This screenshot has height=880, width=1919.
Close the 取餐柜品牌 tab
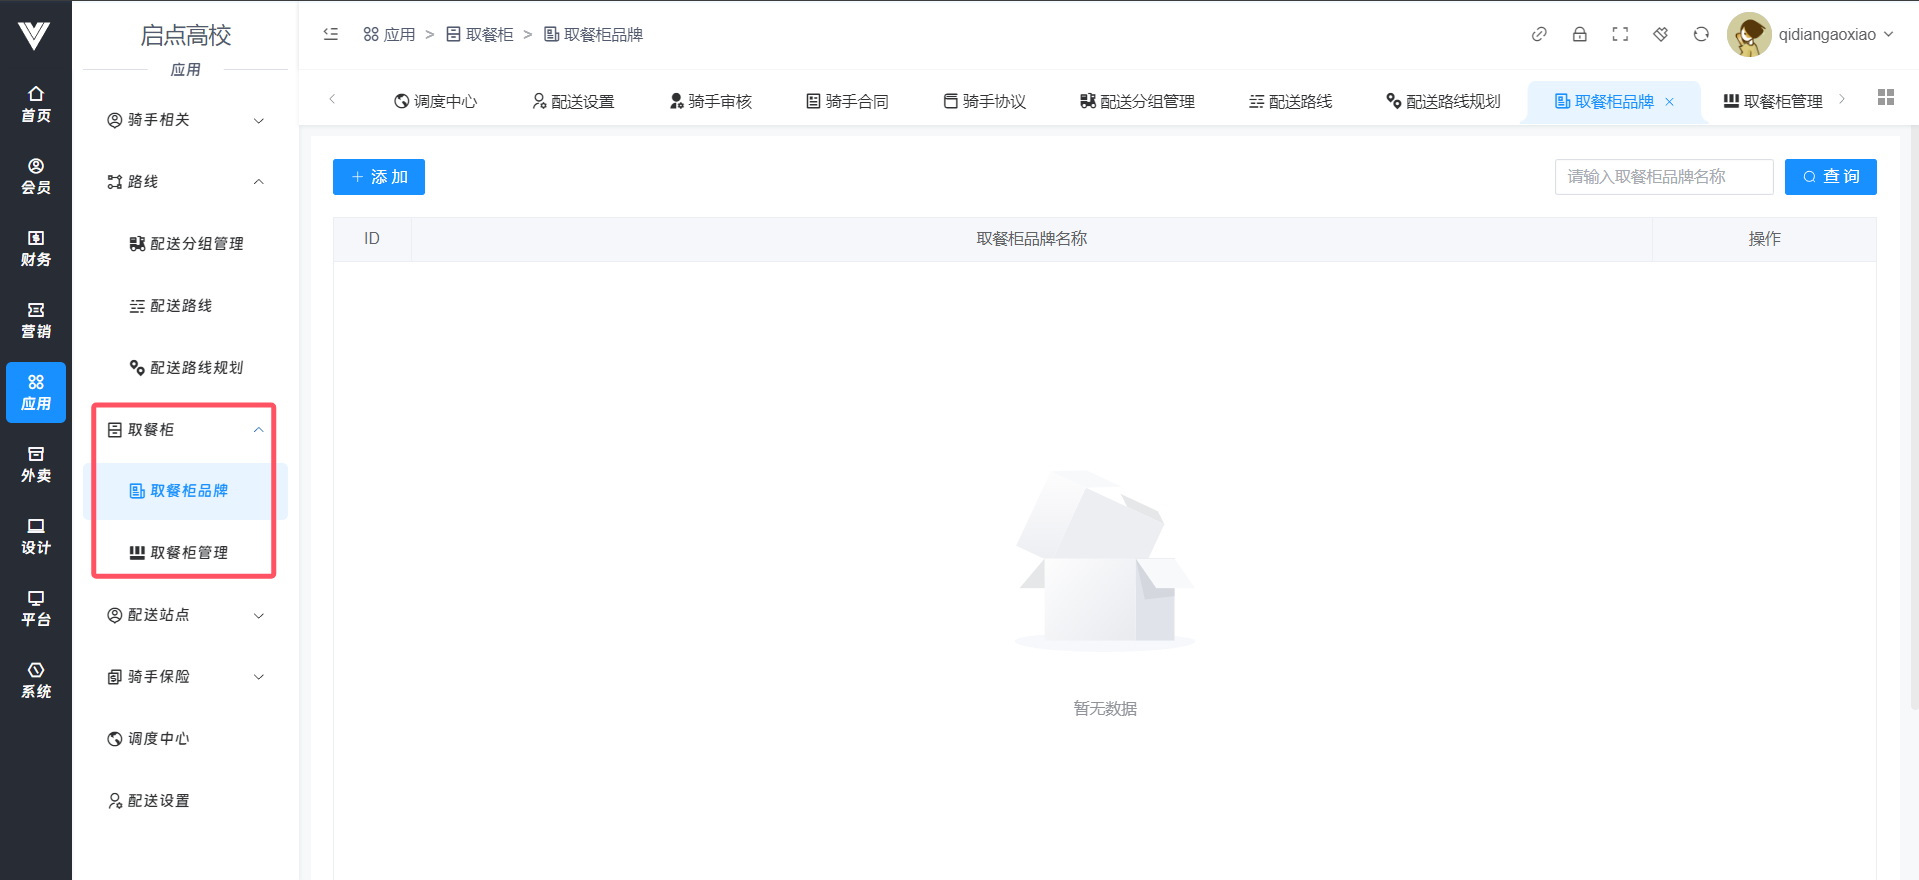(x=1669, y=102)
